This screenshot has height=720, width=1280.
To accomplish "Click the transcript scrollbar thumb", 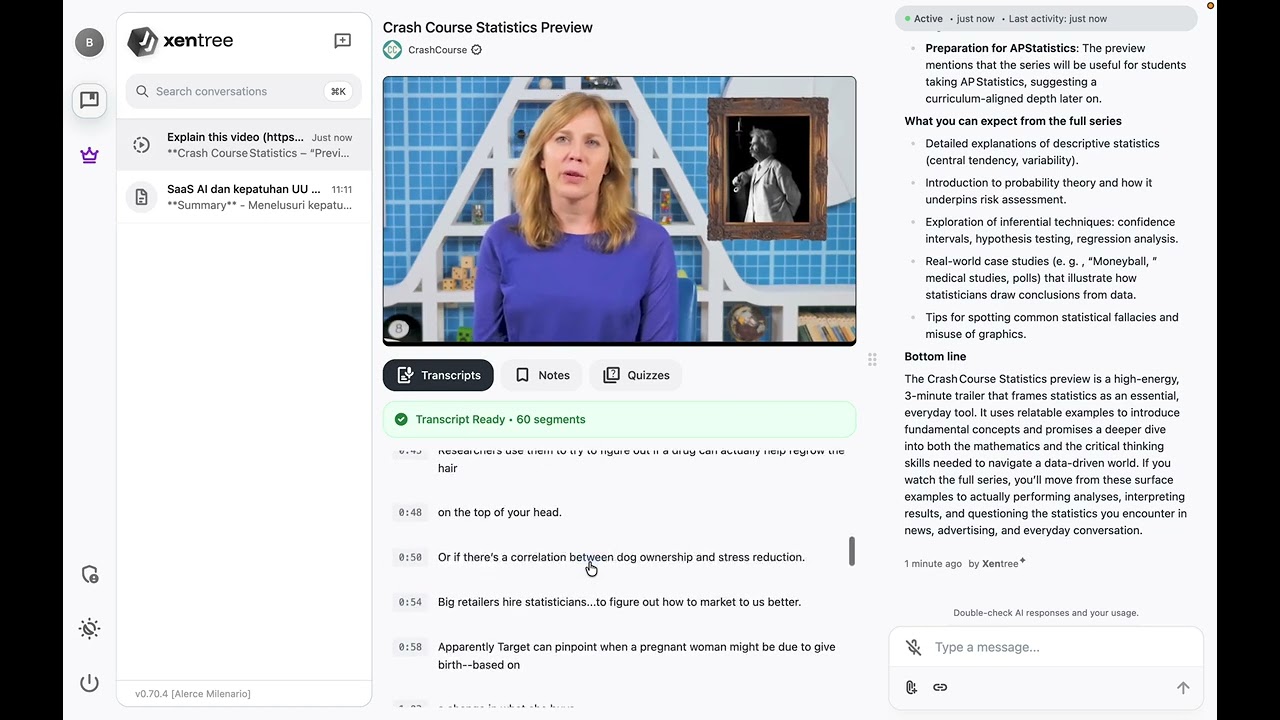I will point(852,551).
